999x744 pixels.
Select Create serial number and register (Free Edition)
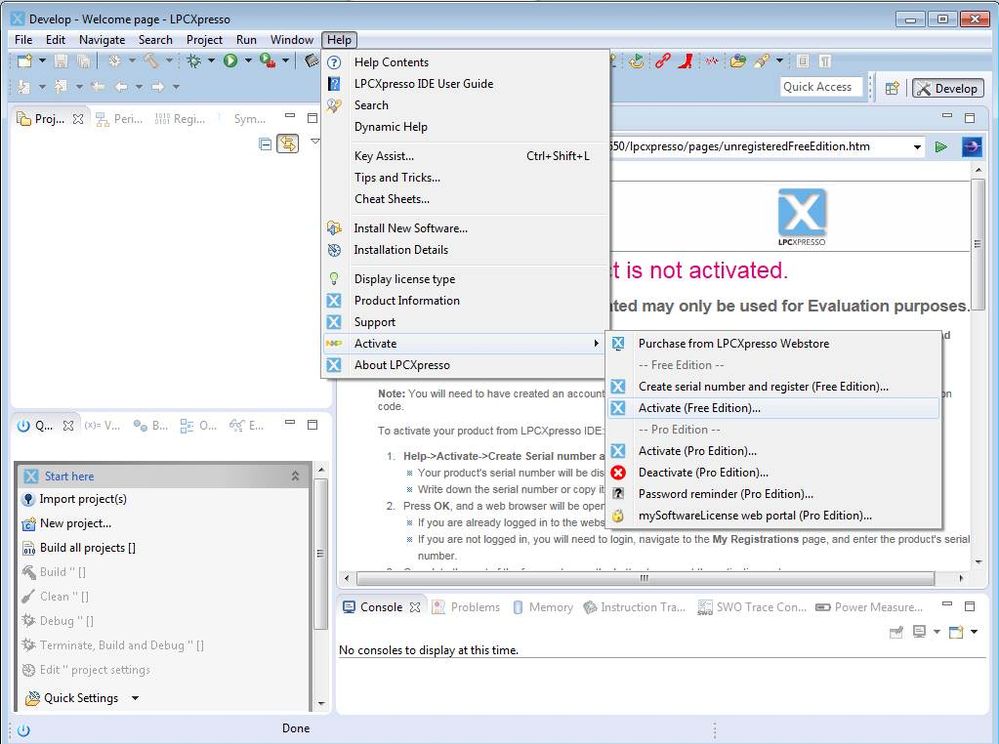click(773, 387)
